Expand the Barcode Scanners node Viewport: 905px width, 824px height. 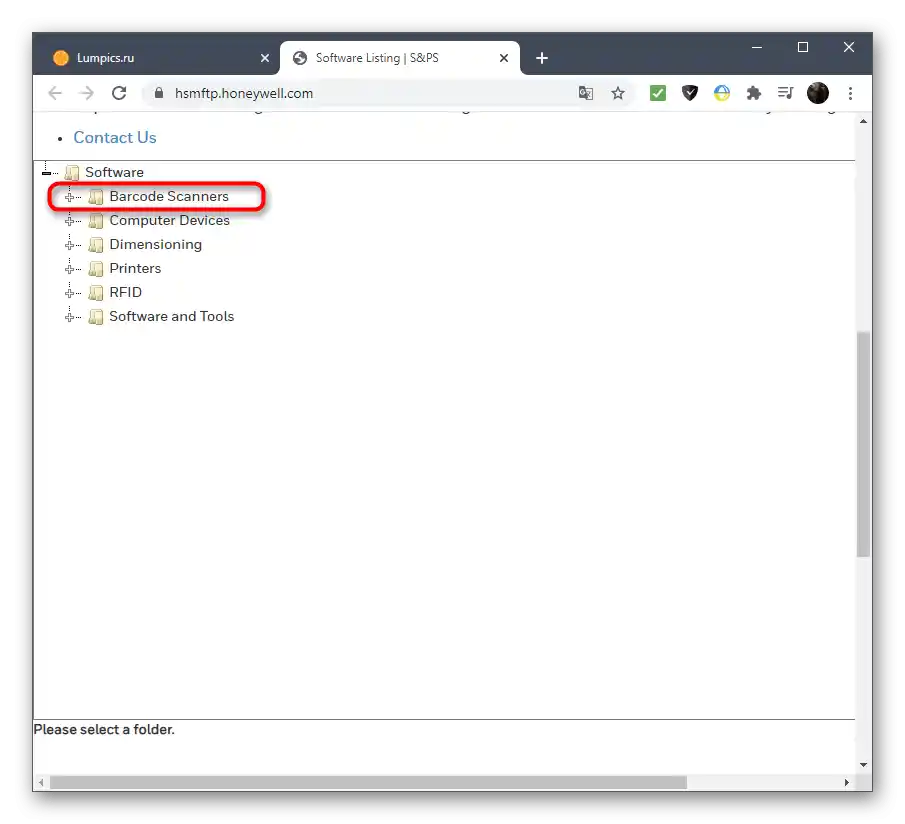pyautogui.click(x=69, y=197)
